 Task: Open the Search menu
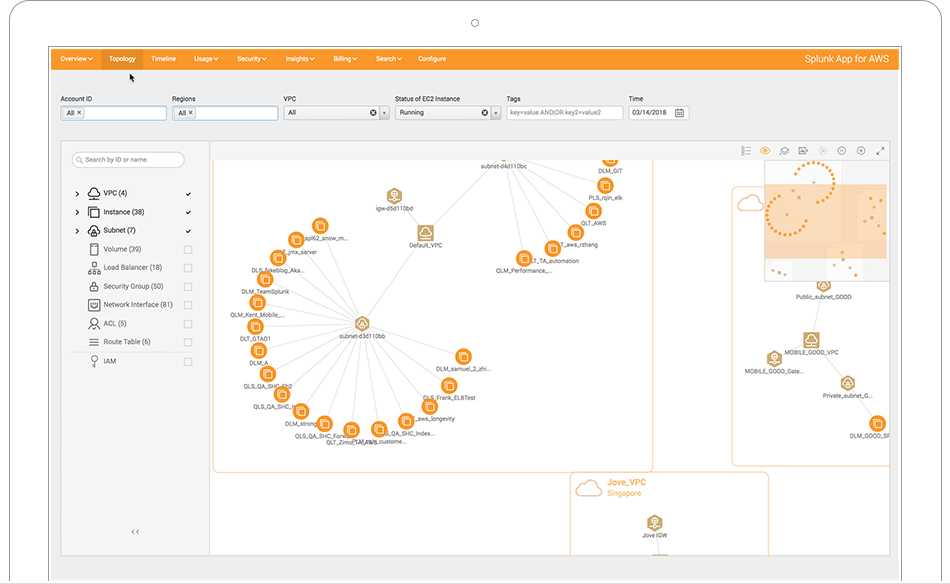tap(388, 59)
